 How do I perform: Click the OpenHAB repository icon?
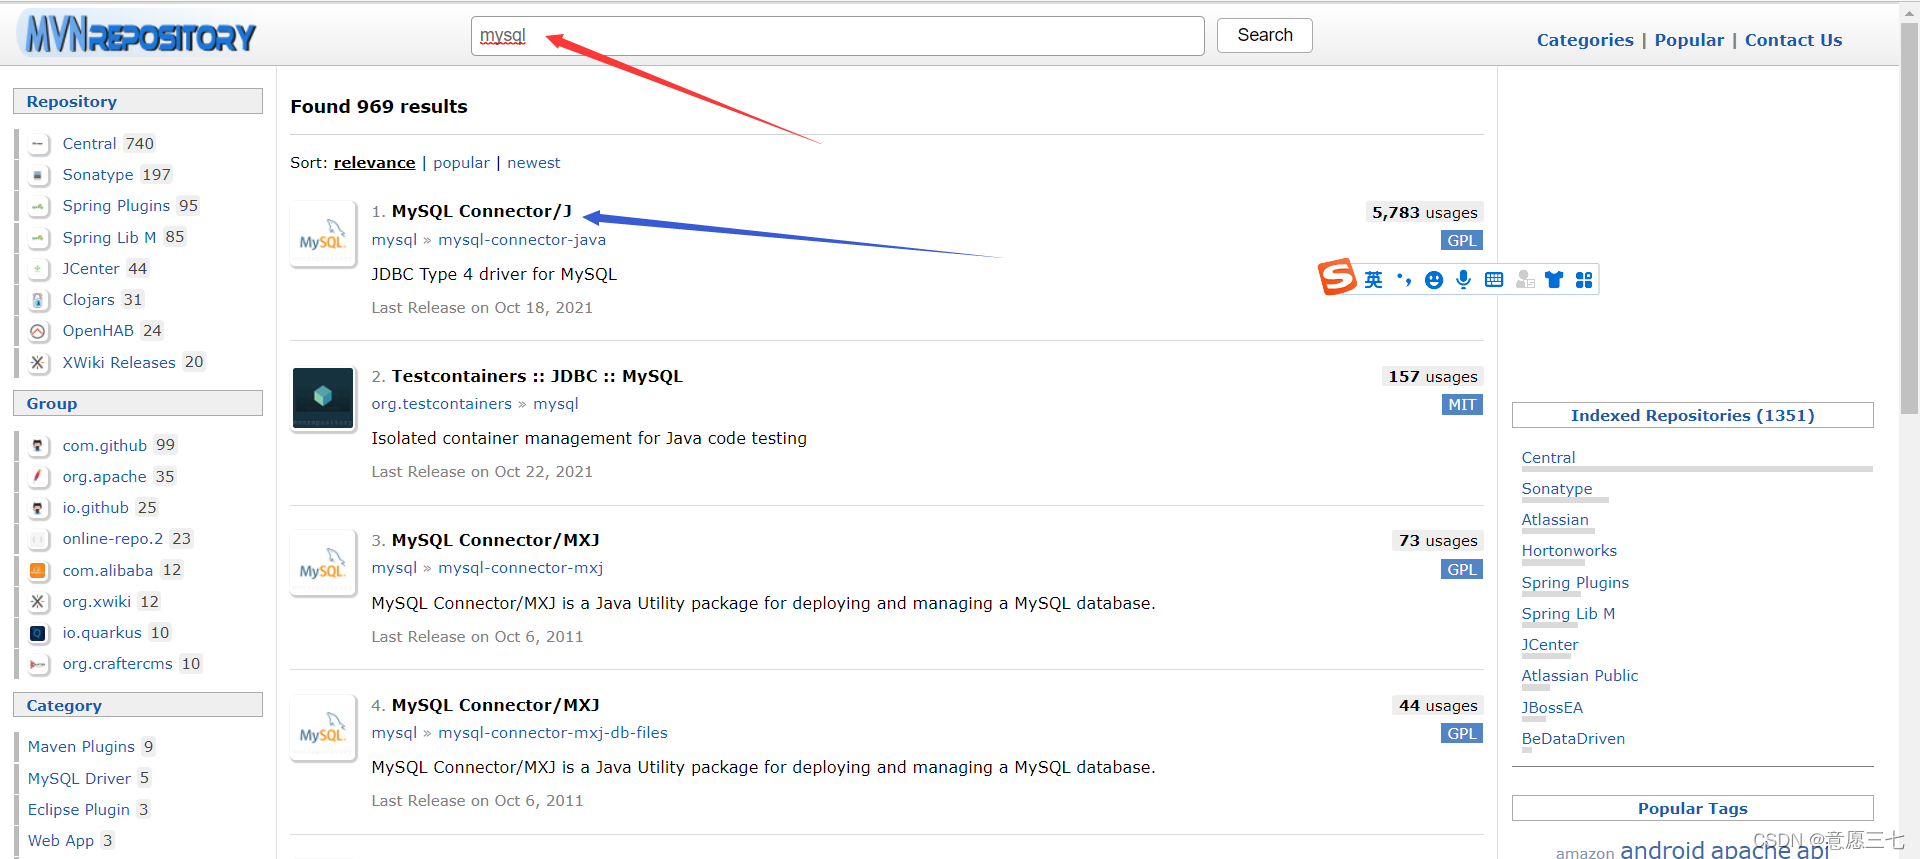(x=38, y=331)
